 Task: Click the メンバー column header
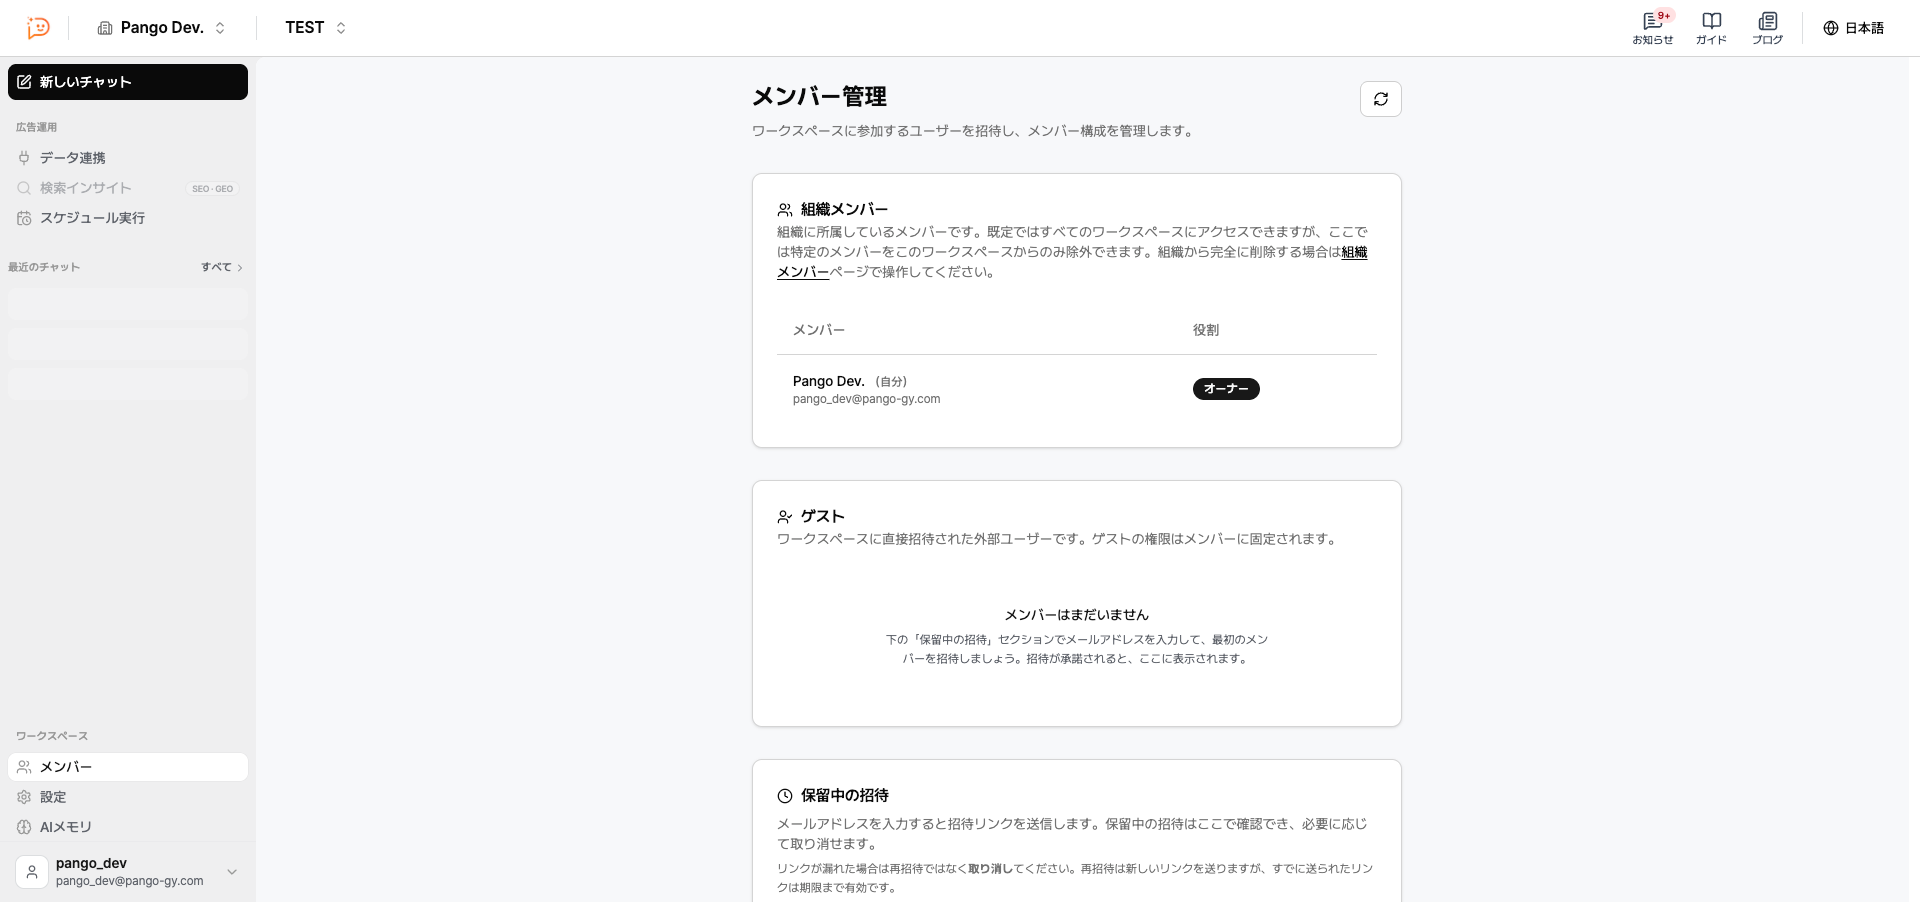819,330
